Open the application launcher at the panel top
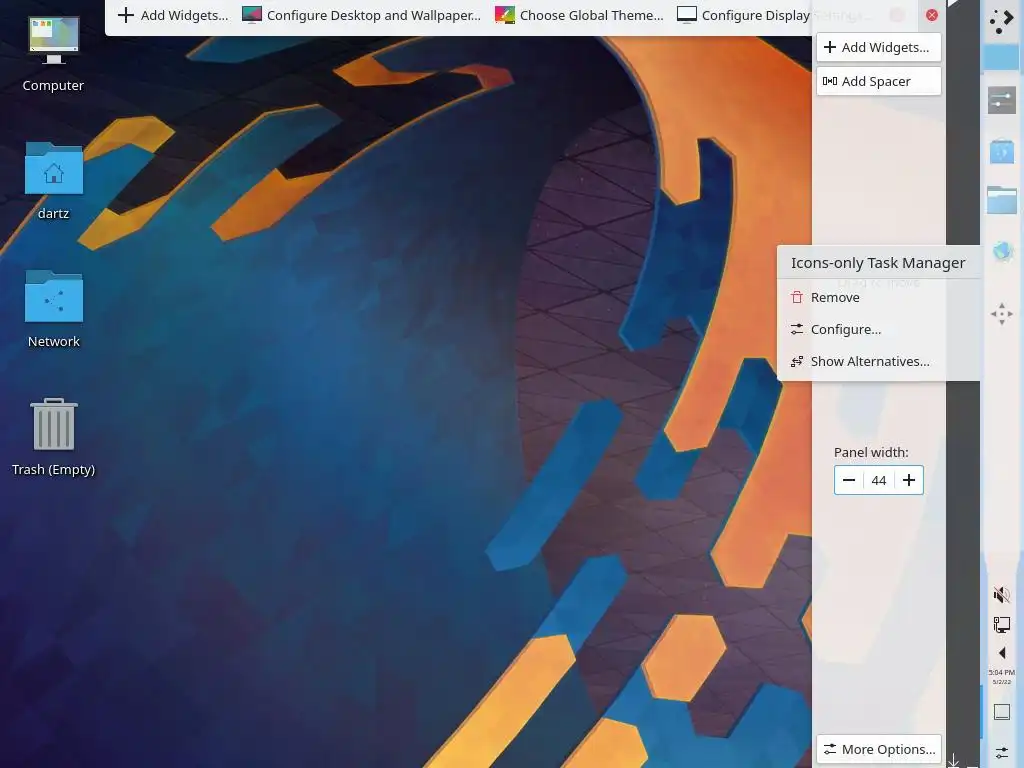Image resolution: width=1024 pixels, height=768 pixels. pyautogui.click(x=1002, y=21)
